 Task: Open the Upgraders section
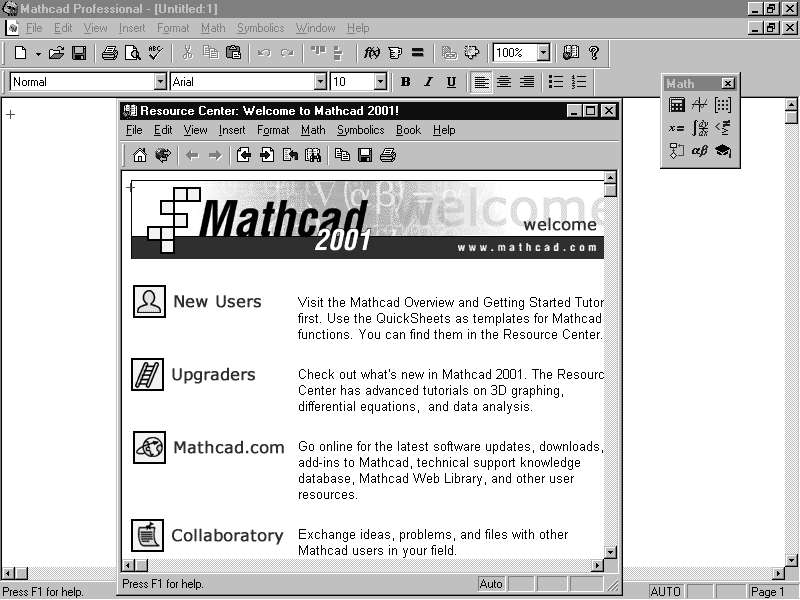[x=213, y=374]
